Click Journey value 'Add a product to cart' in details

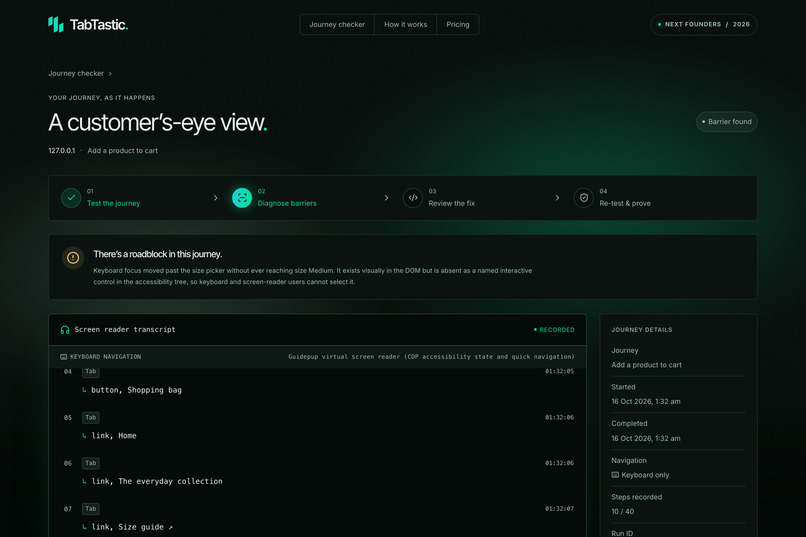646,365
